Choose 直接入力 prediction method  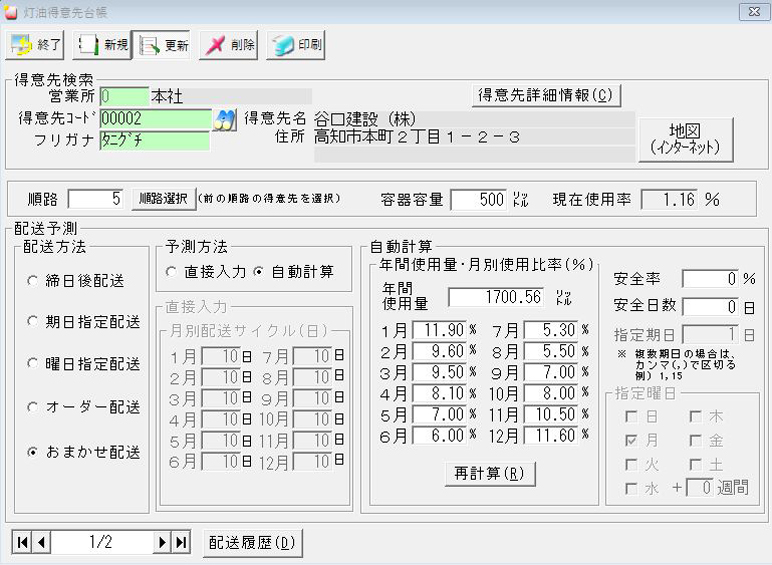172,272
